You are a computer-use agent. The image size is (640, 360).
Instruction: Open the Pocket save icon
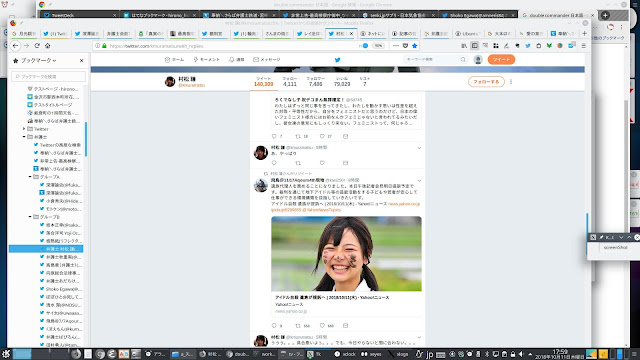coord(405,46)
